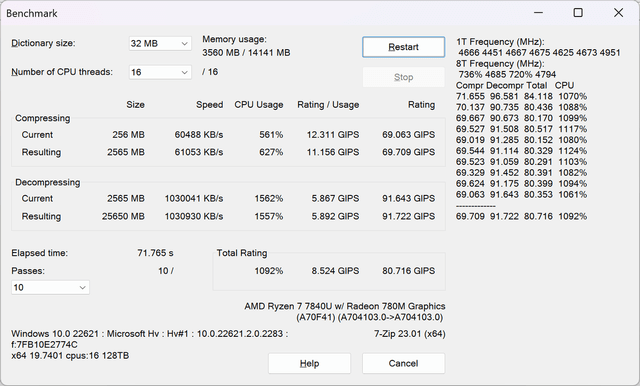640x386 pixels.
Task: Click the 7-Zip 23.01 (x64) version text
Action: (x=410, y=334)
